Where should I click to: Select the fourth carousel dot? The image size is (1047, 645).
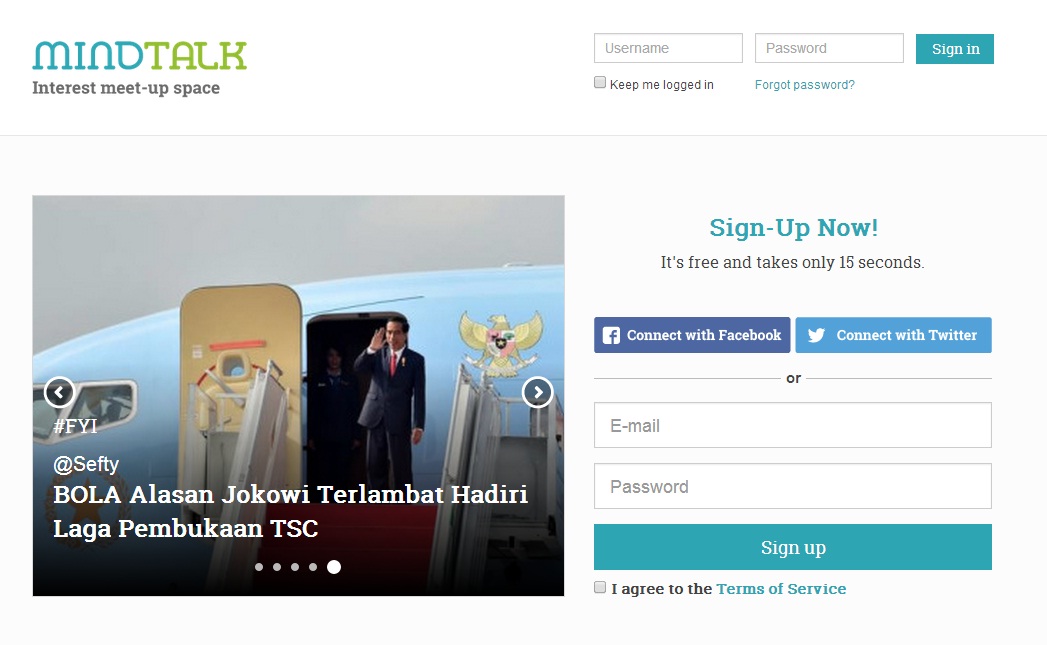coord(313,567)
